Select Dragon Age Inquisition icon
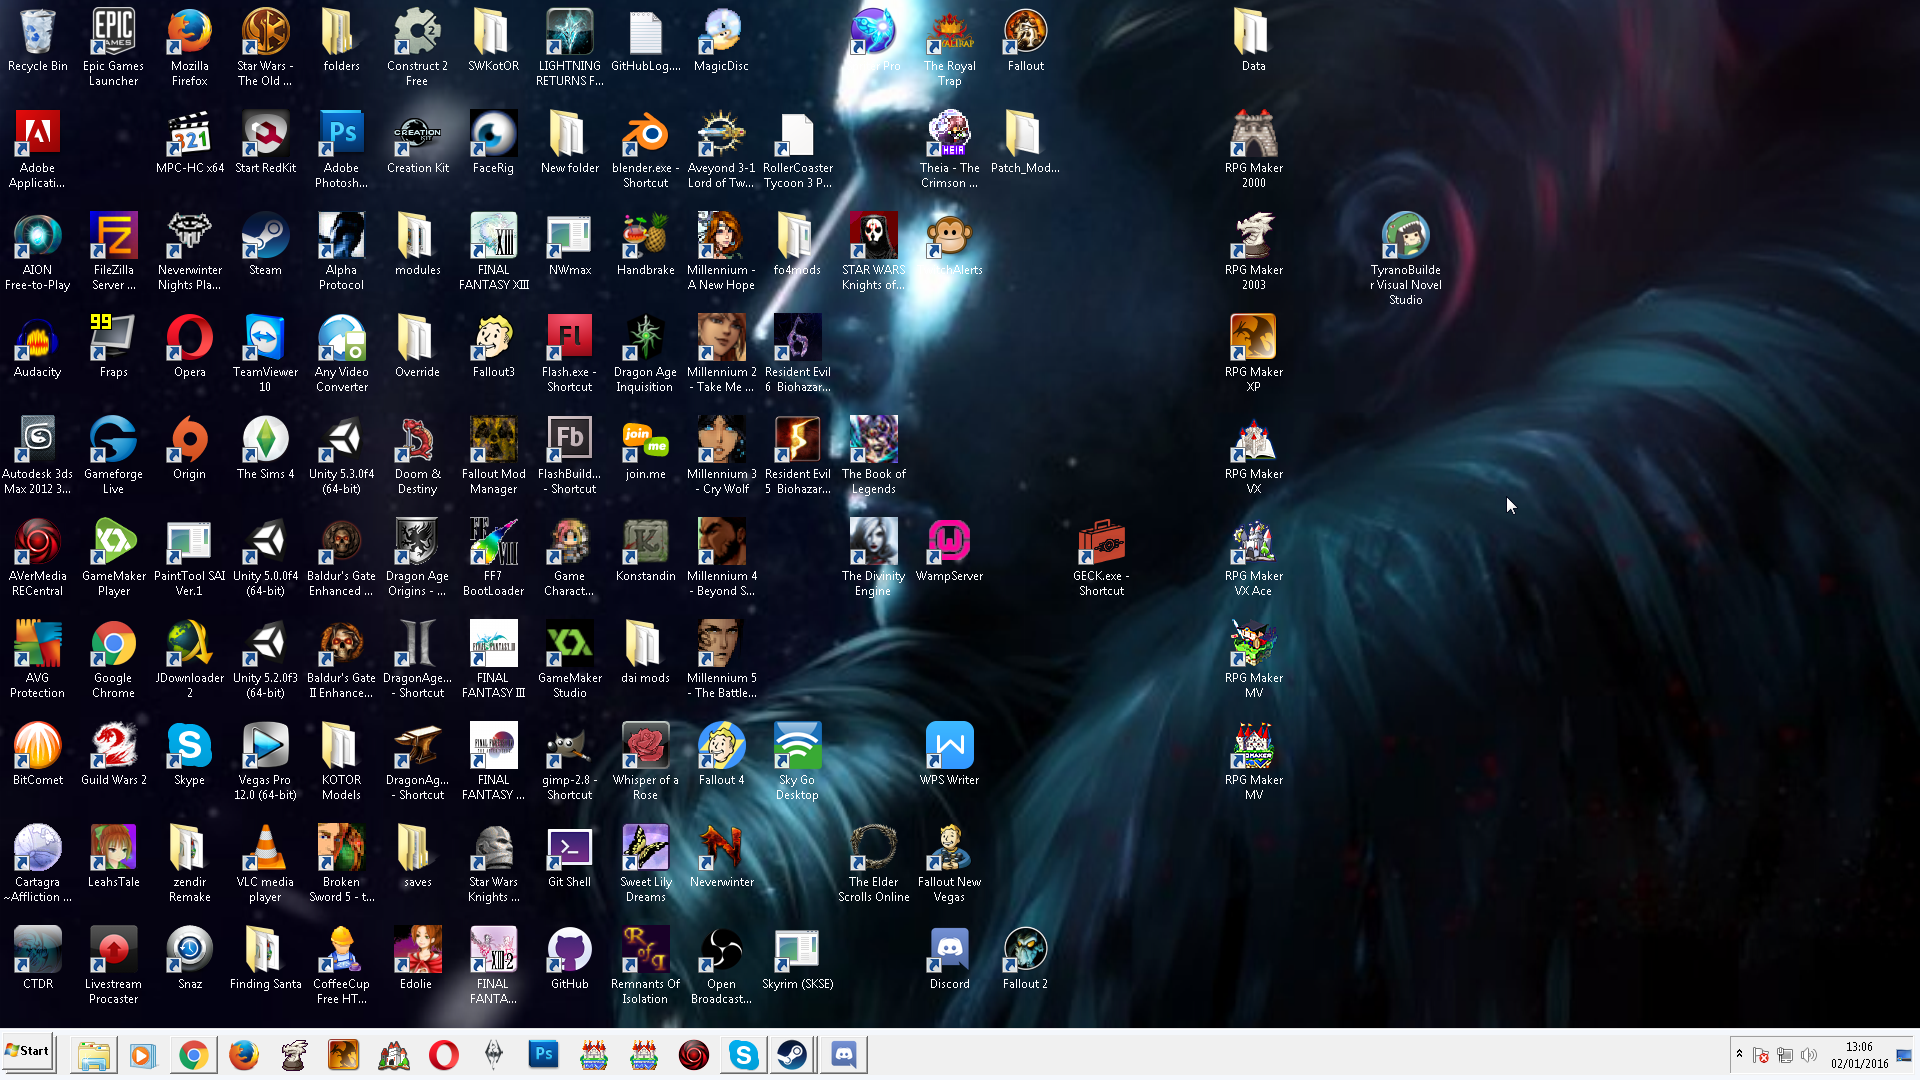The width and height of the screenshot is (1920, 1080). pos(645,354)
